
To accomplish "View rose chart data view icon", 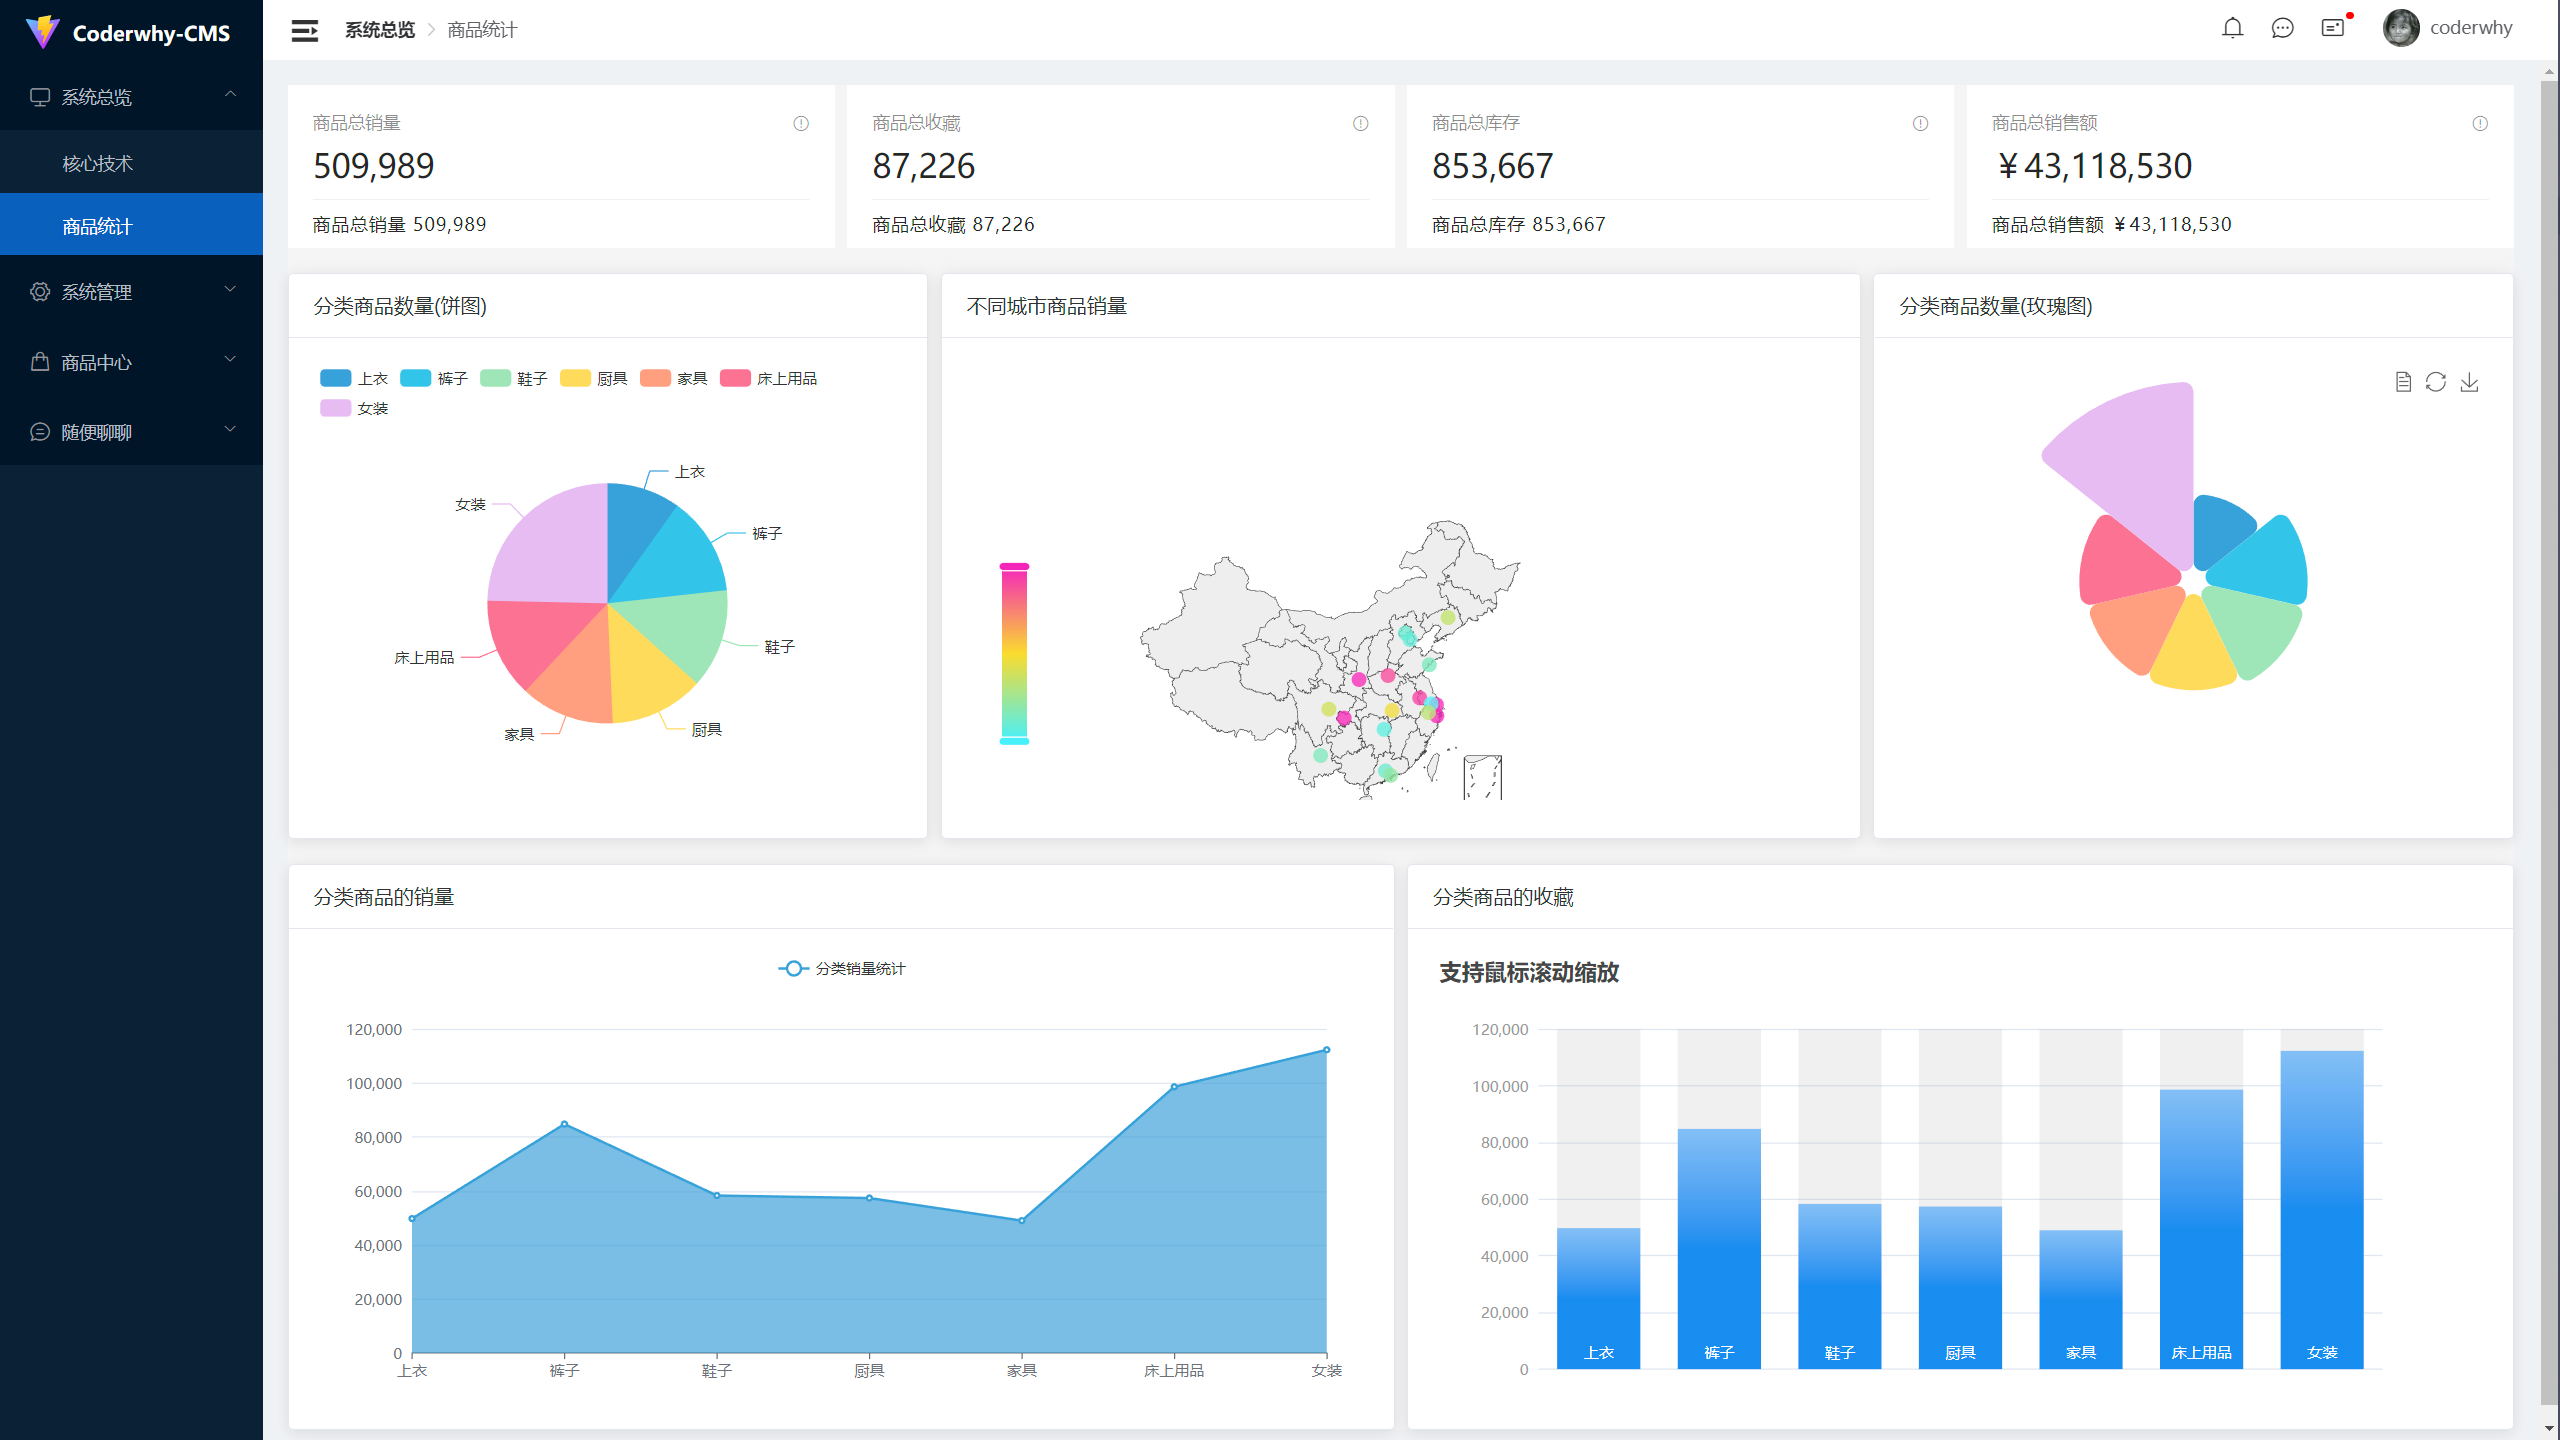I will coord(2403,382).
